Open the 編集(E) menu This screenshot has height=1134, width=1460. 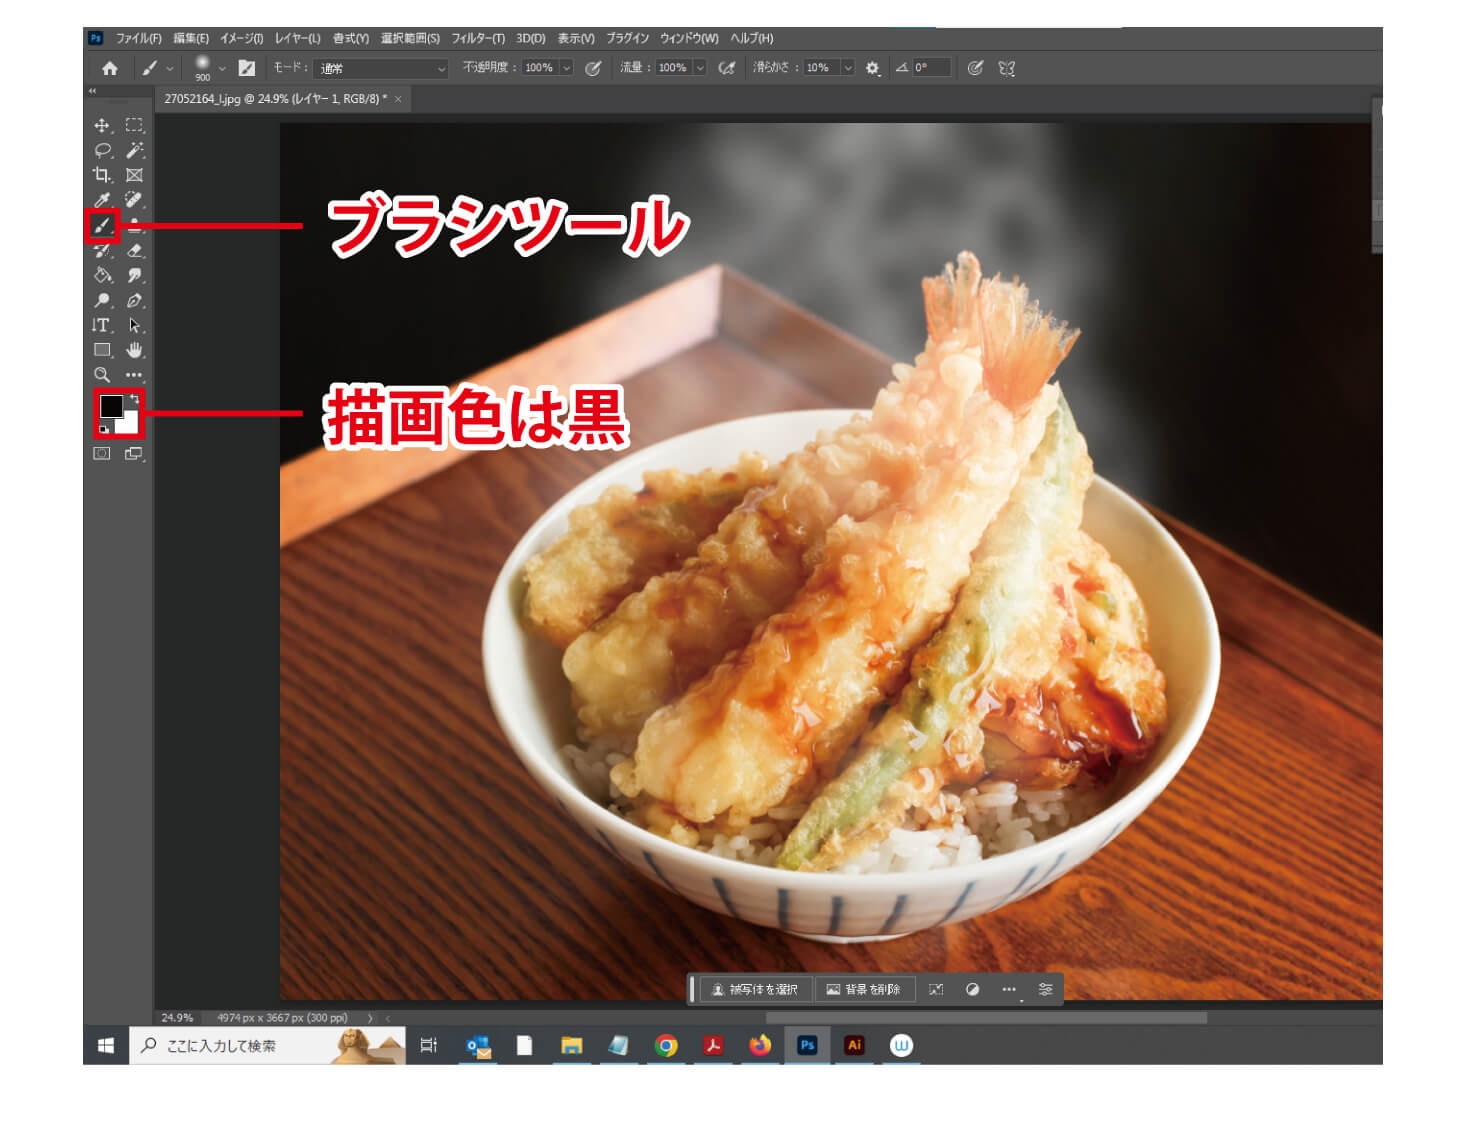[191, 38]
